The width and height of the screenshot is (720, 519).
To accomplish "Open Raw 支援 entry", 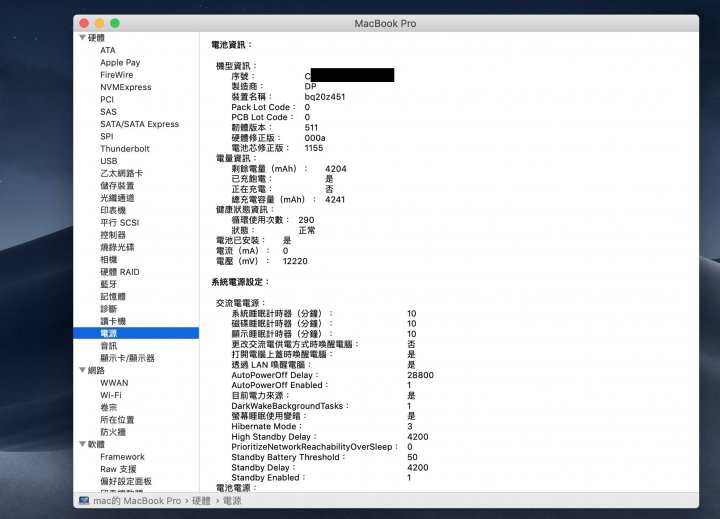I will click(x=118, y=469).
